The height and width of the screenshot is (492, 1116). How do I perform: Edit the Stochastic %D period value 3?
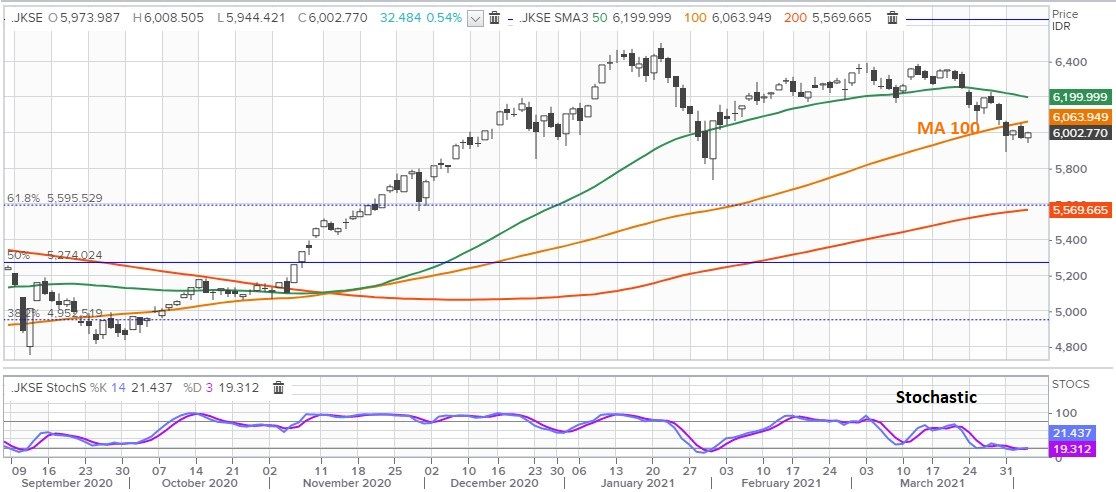(x=211, y=387)
